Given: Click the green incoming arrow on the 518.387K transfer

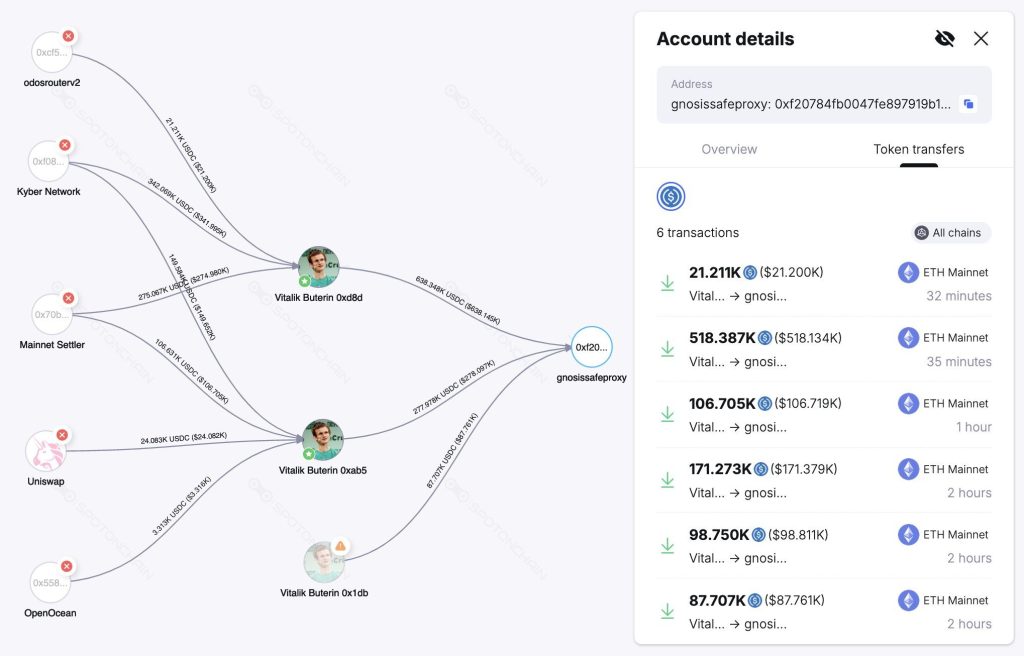Looking at the screenshot, I should pyautogui.click(x=668, y=348).
